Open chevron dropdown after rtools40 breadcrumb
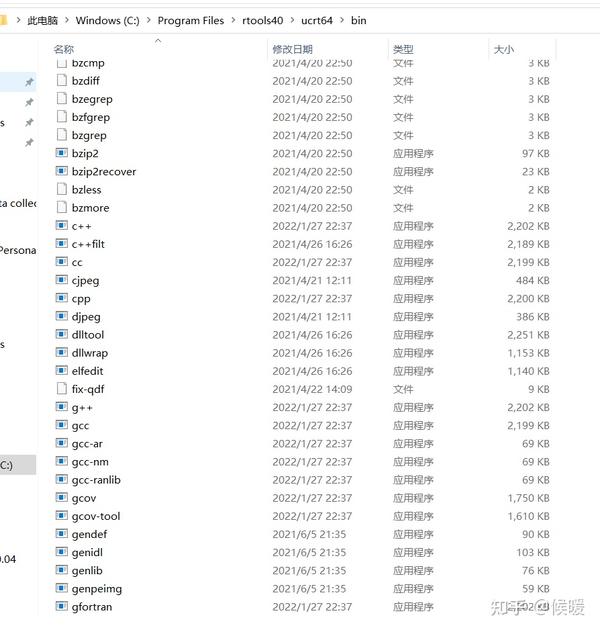The image size is (600, 632). (292, 20)
